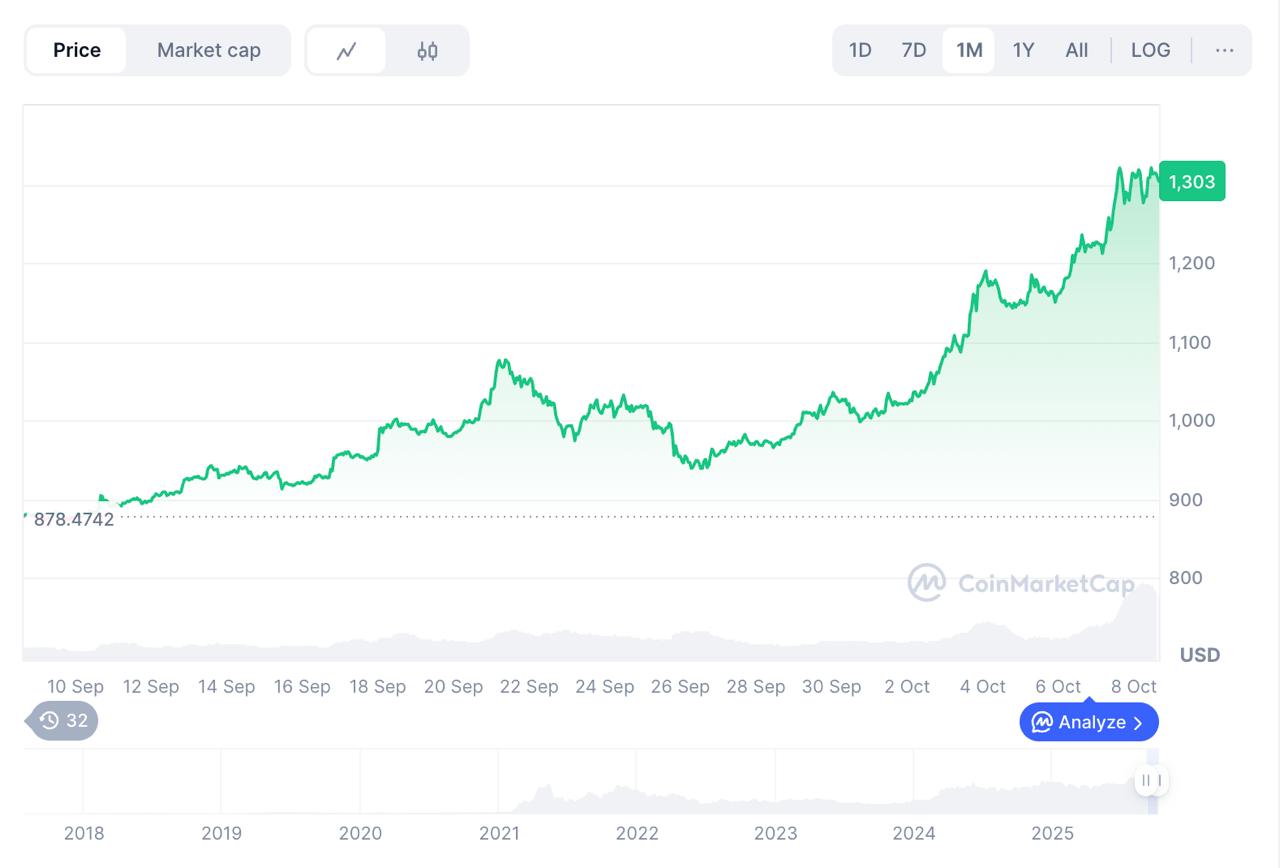
Task: Click the CoinMarketCap watermark logo
Action: tap(927, 583)
